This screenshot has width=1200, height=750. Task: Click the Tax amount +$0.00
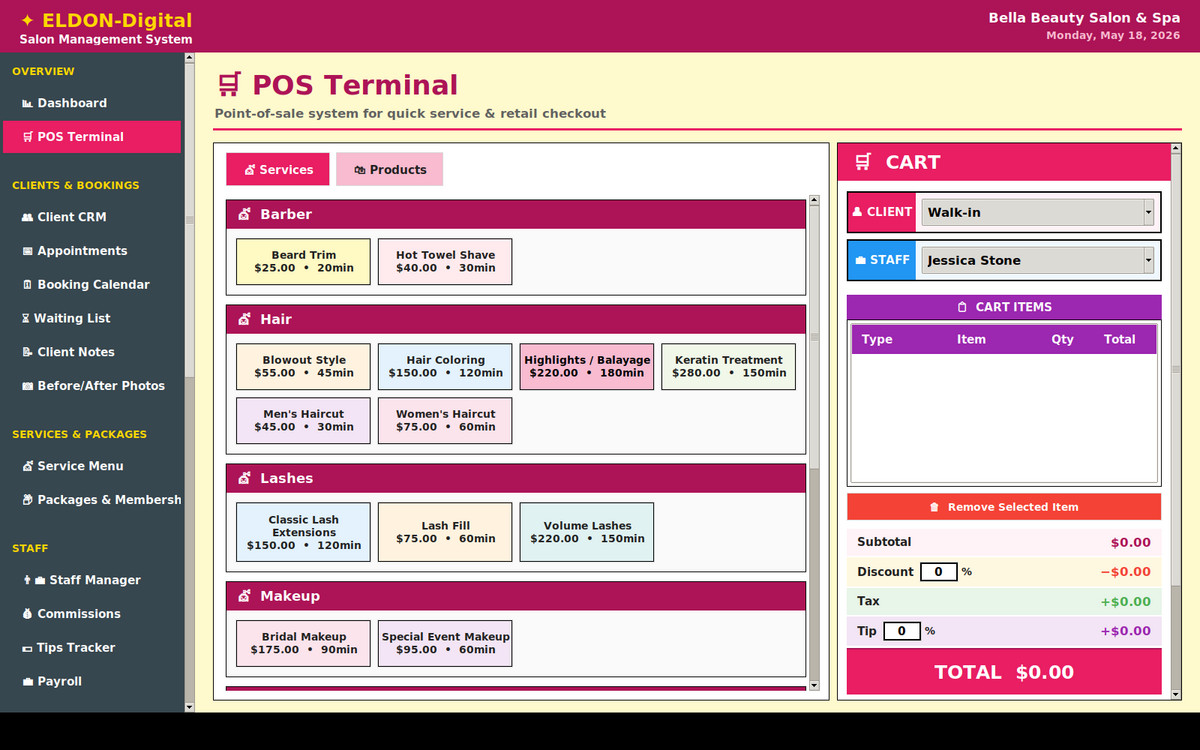1125,601
